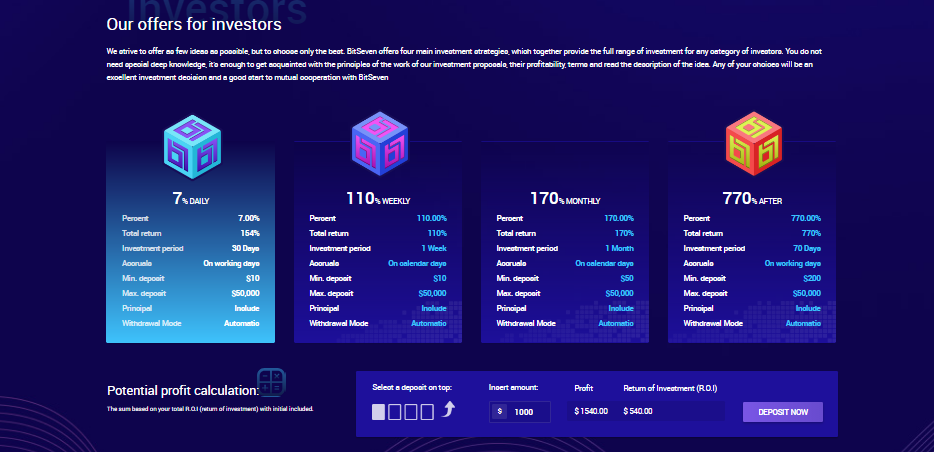Click the "1 Month" investment period value
Viewport: 934px width, 452px height.
[x=619, y=248]
